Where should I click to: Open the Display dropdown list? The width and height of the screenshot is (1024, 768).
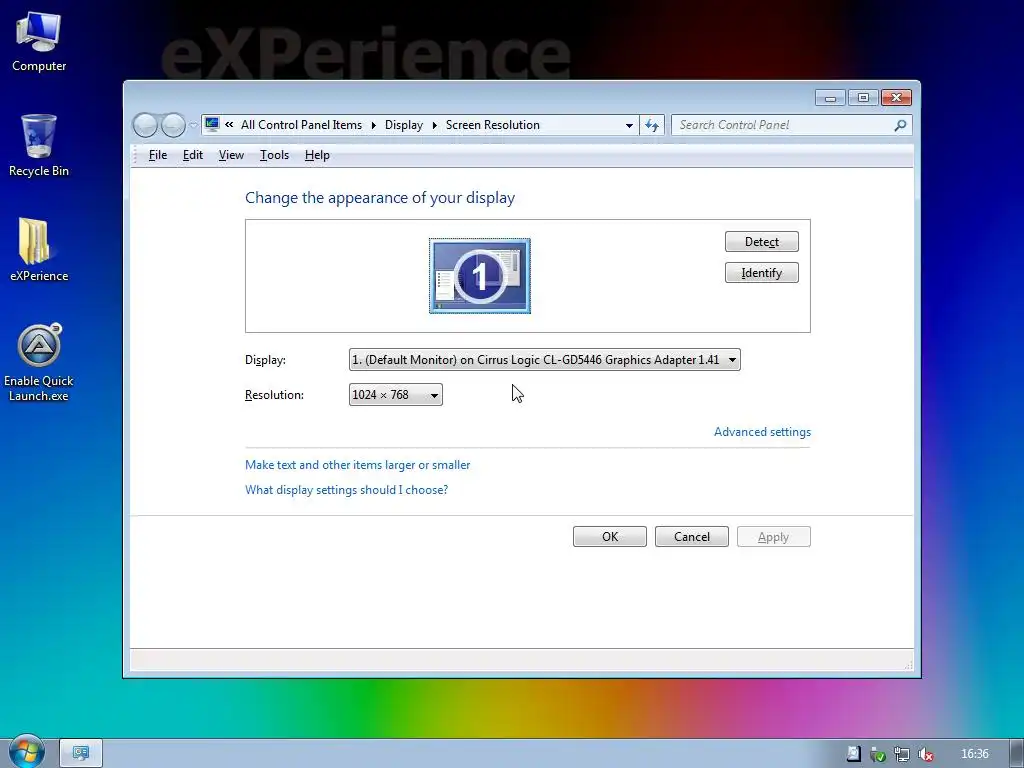[x=545, y=360]
